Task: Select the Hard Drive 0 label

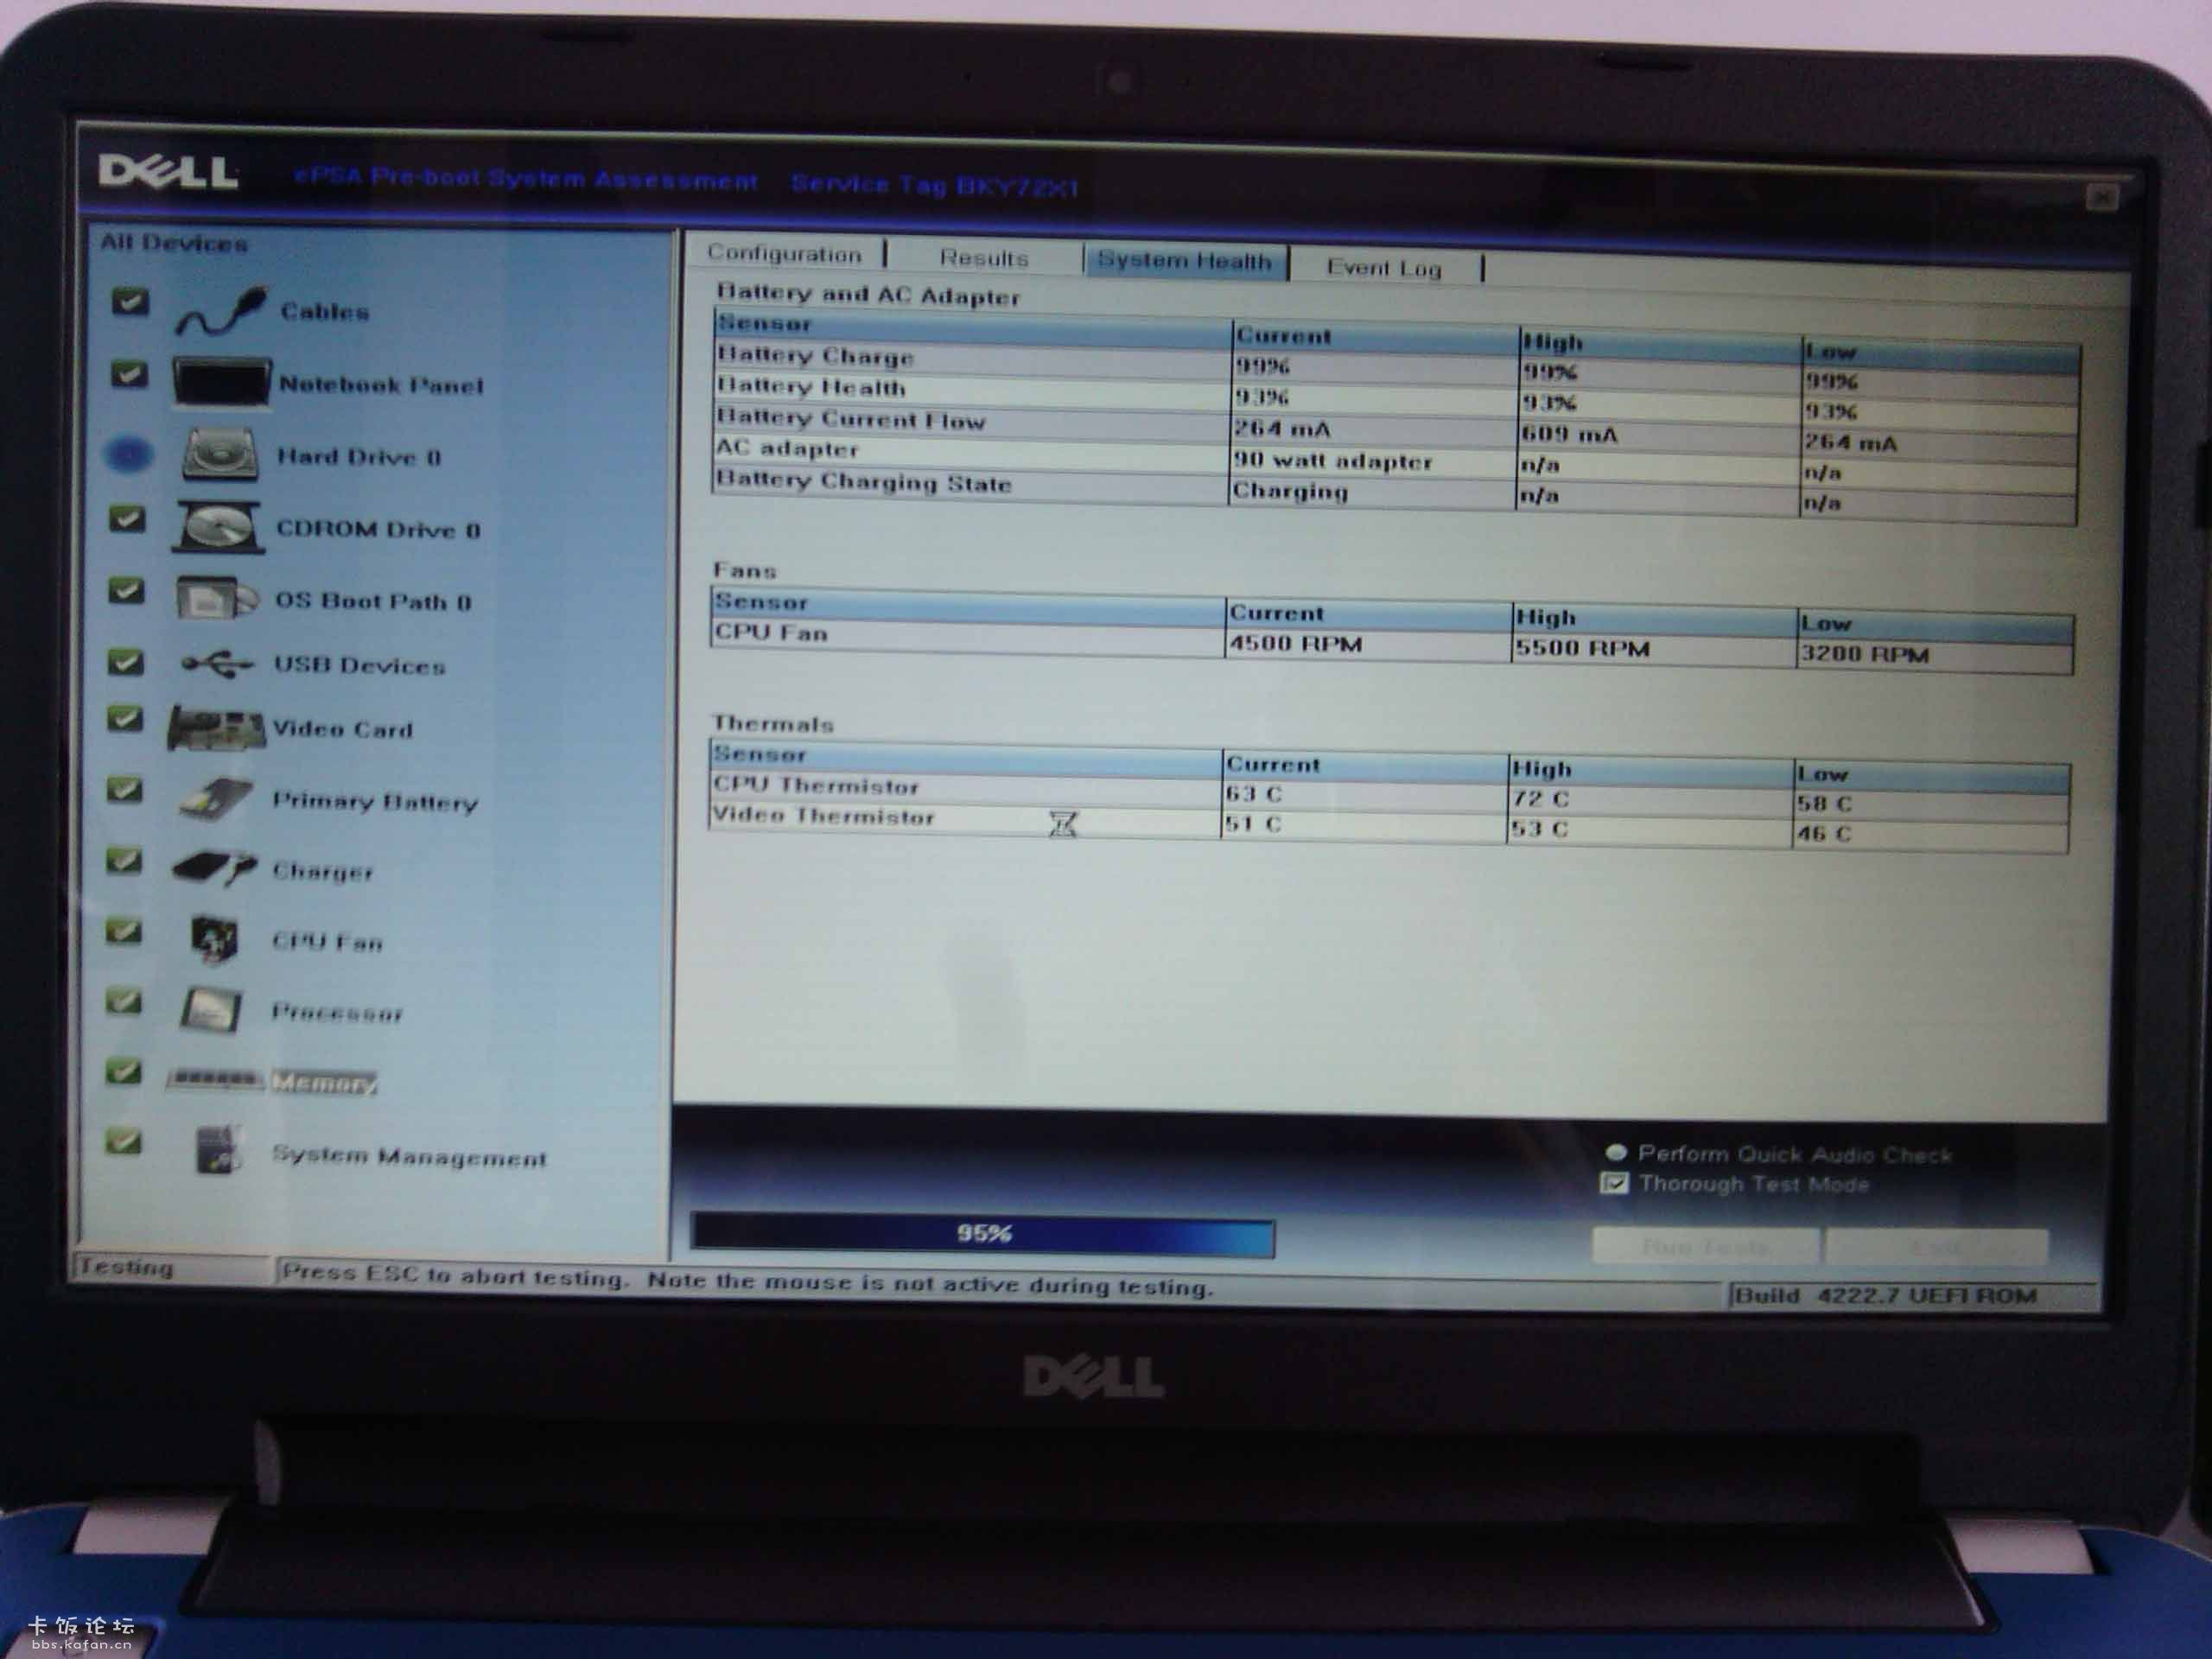Action: [359, 457]
